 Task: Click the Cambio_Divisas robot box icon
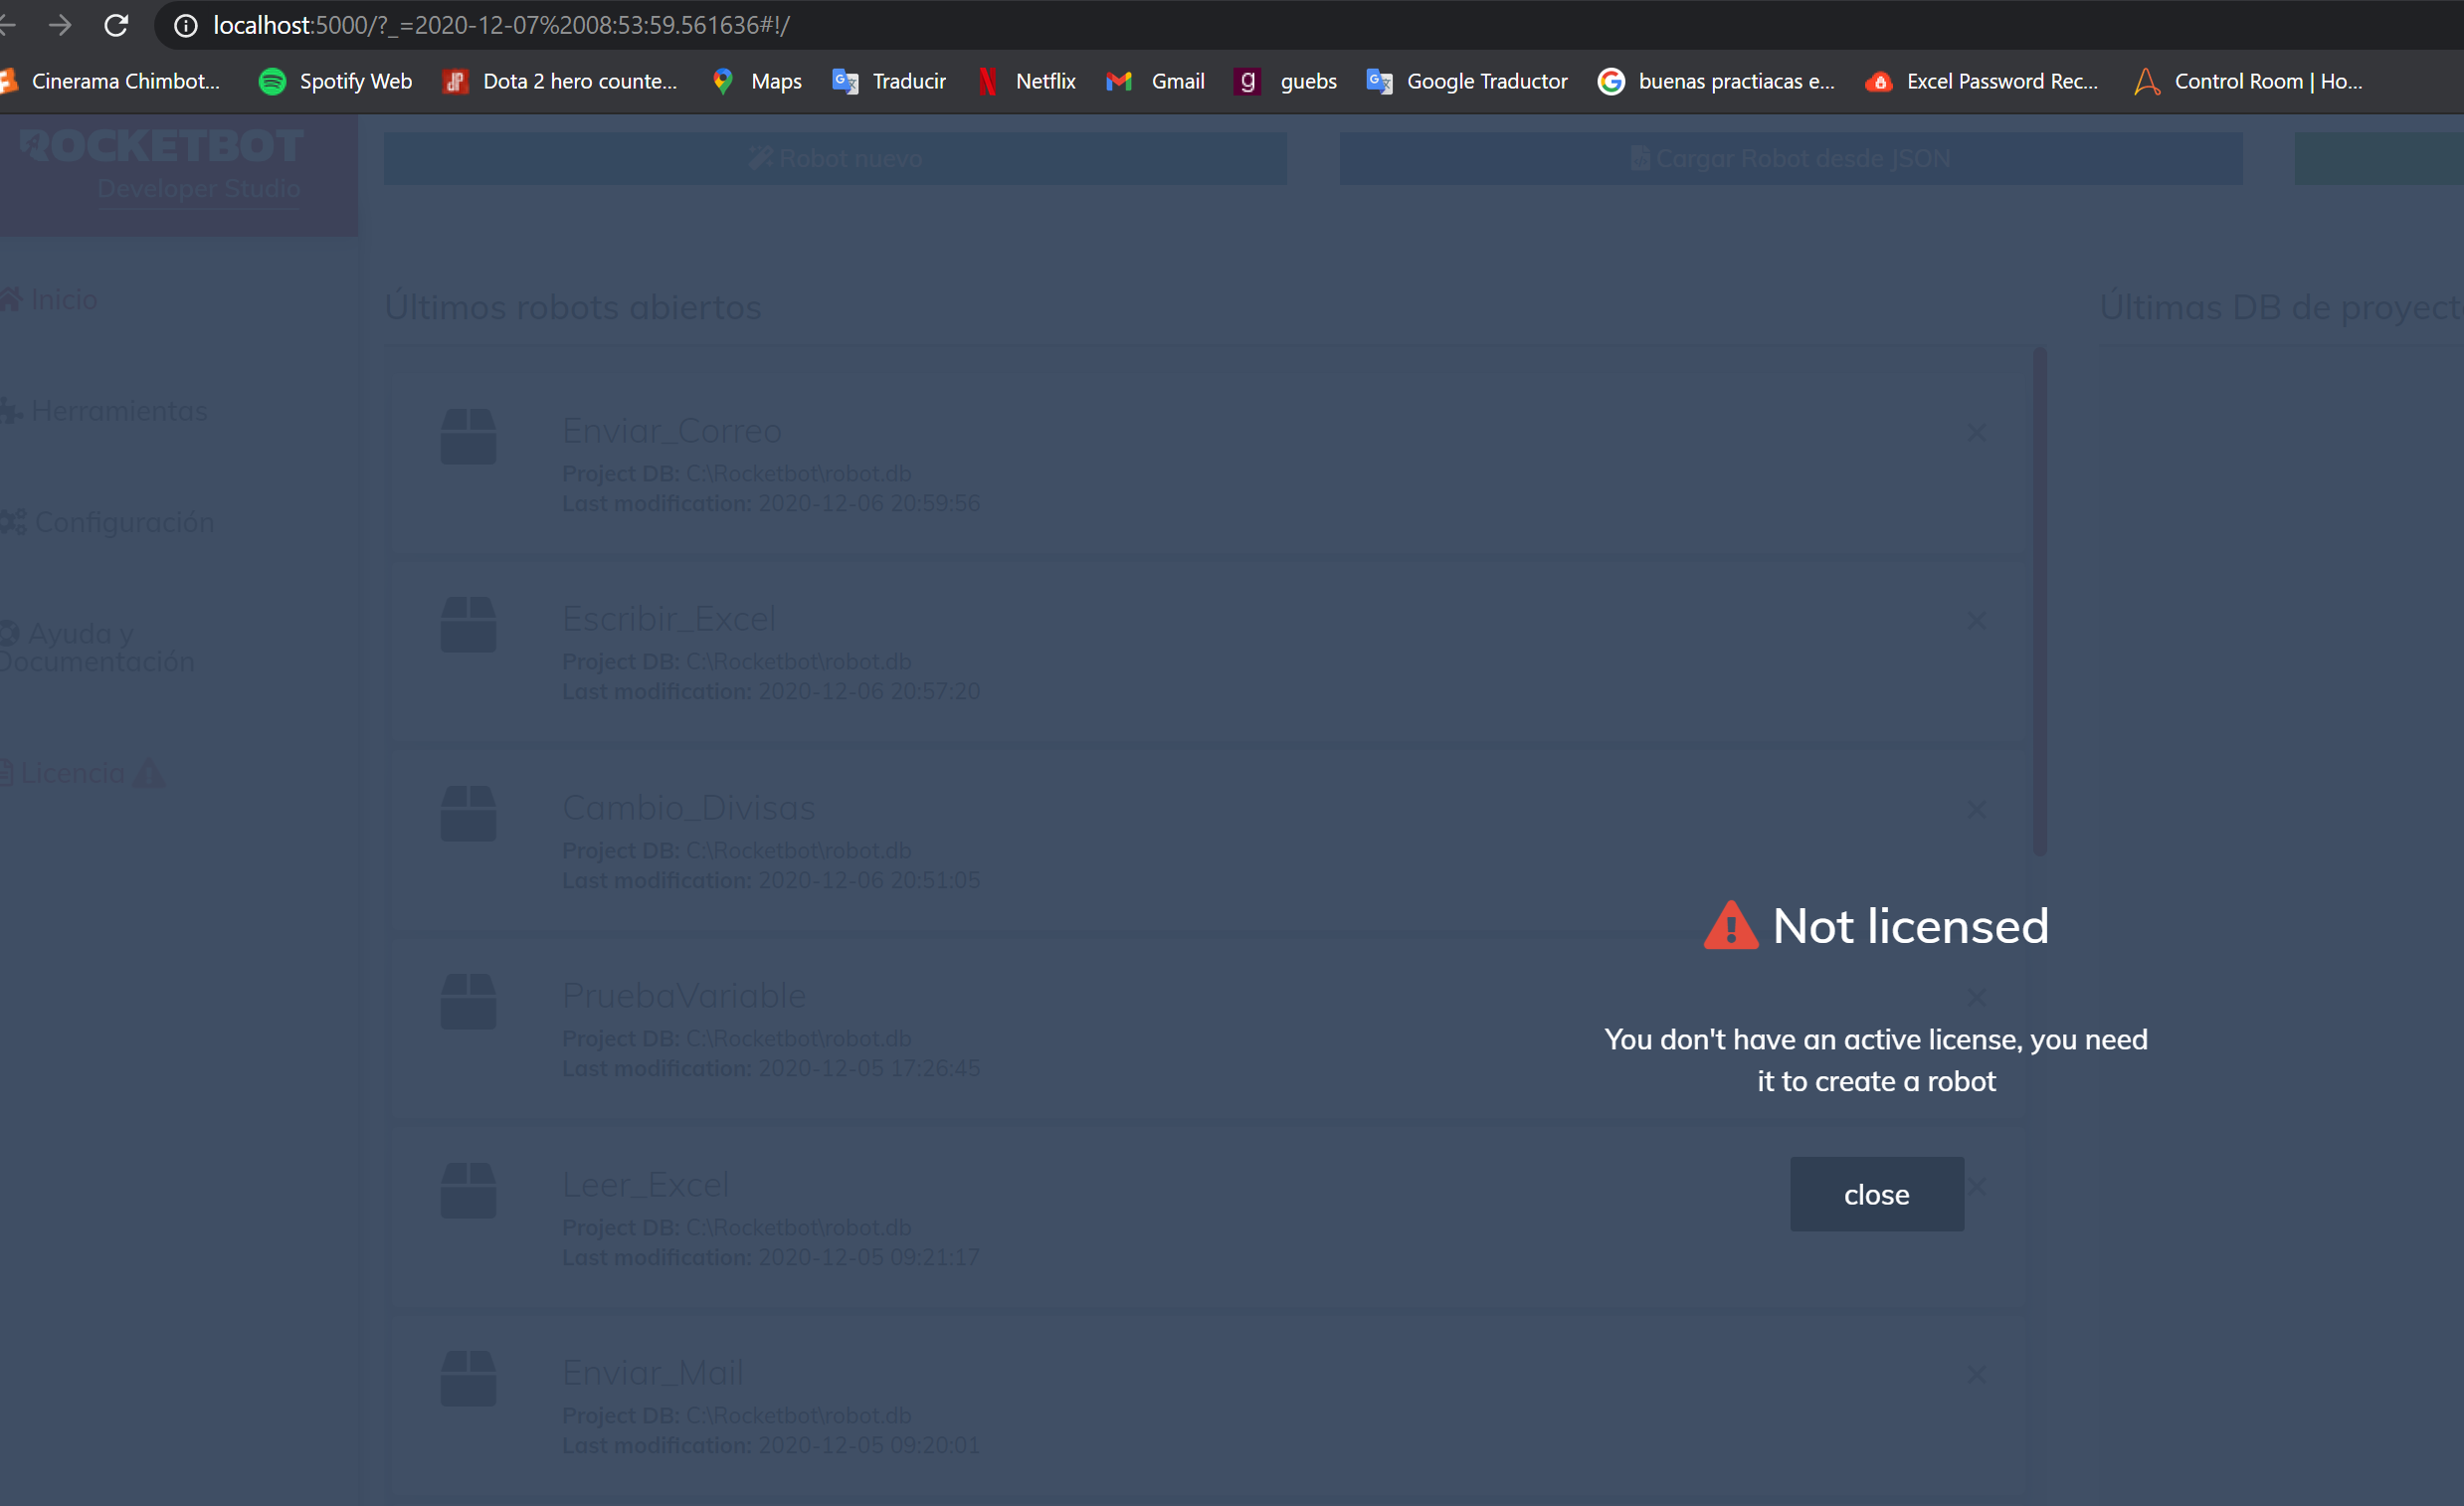coord(468,813)
